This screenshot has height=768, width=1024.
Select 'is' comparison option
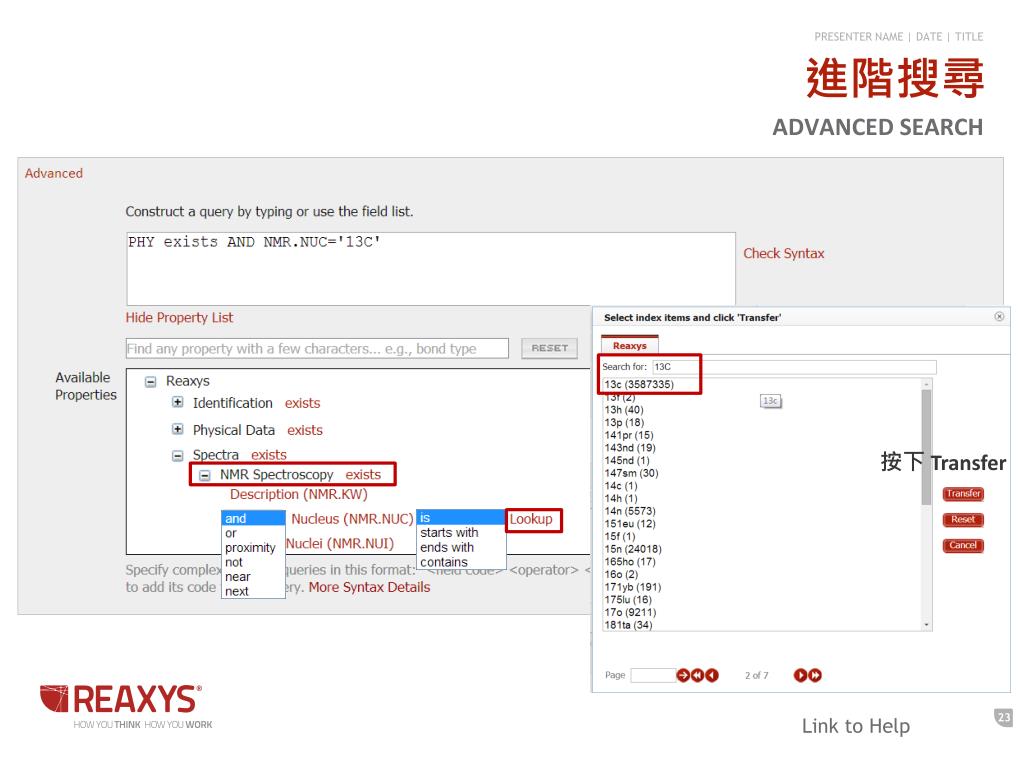pos(461,518)
